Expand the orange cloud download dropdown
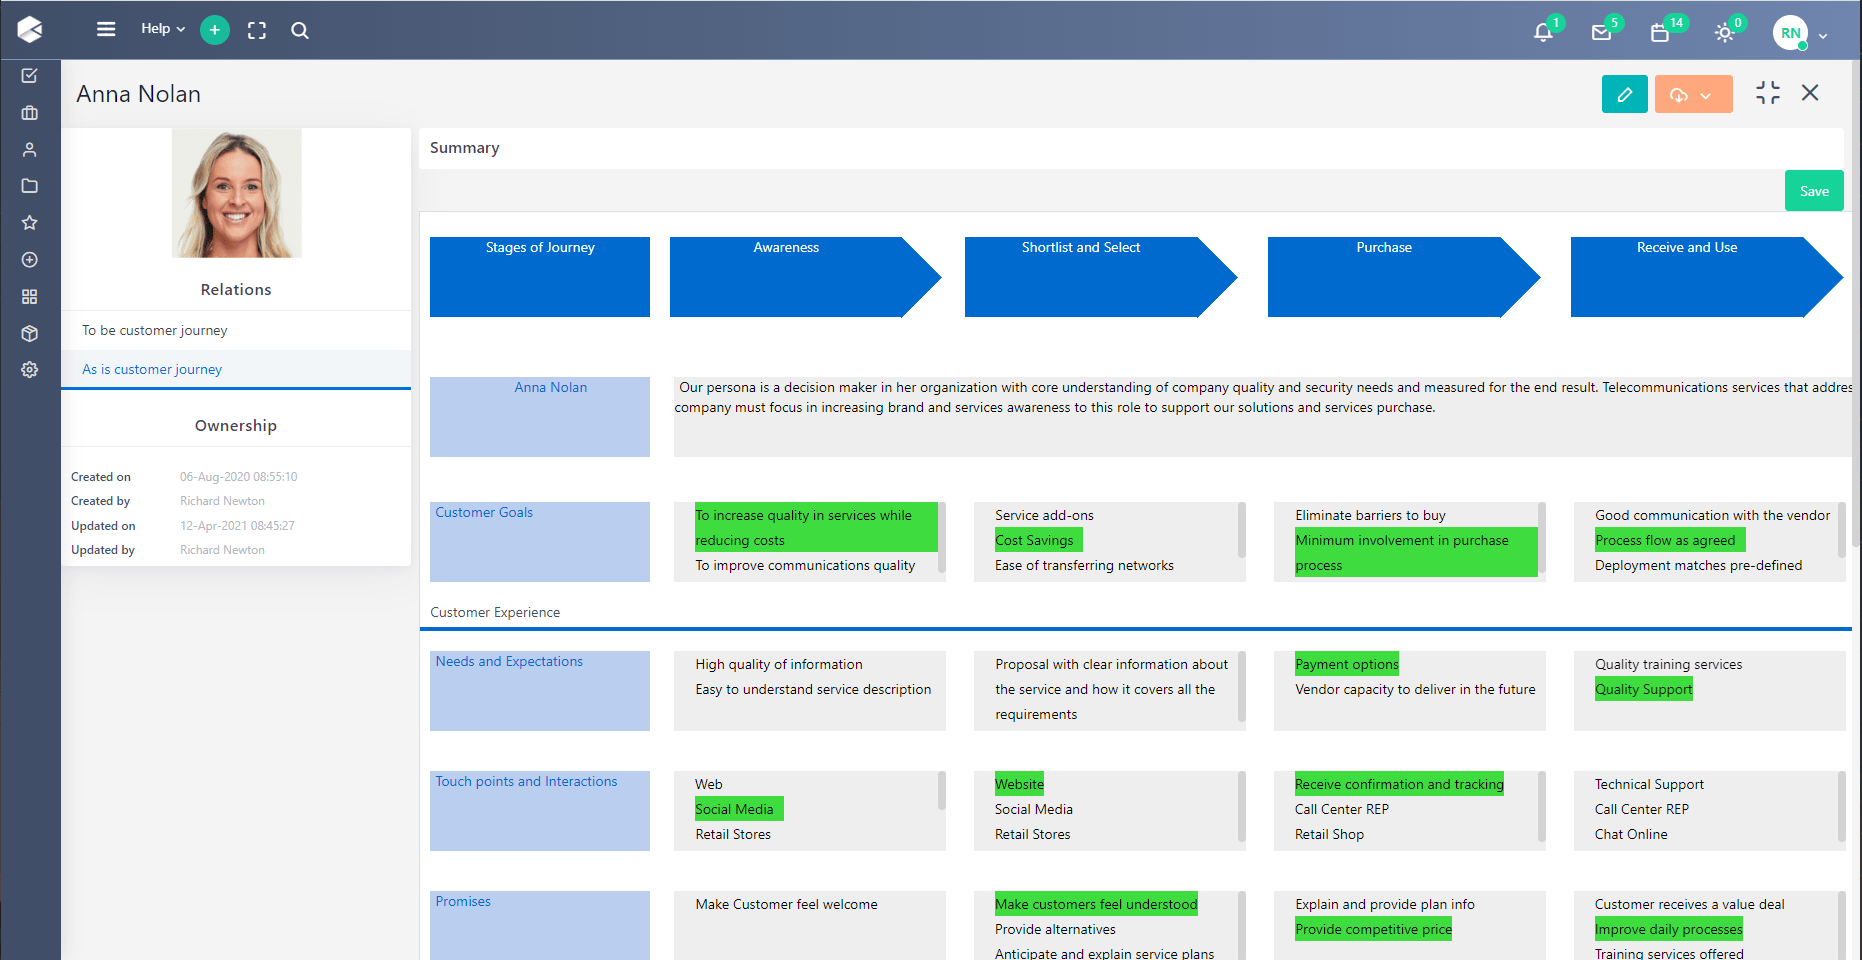 pos(1693,95)
